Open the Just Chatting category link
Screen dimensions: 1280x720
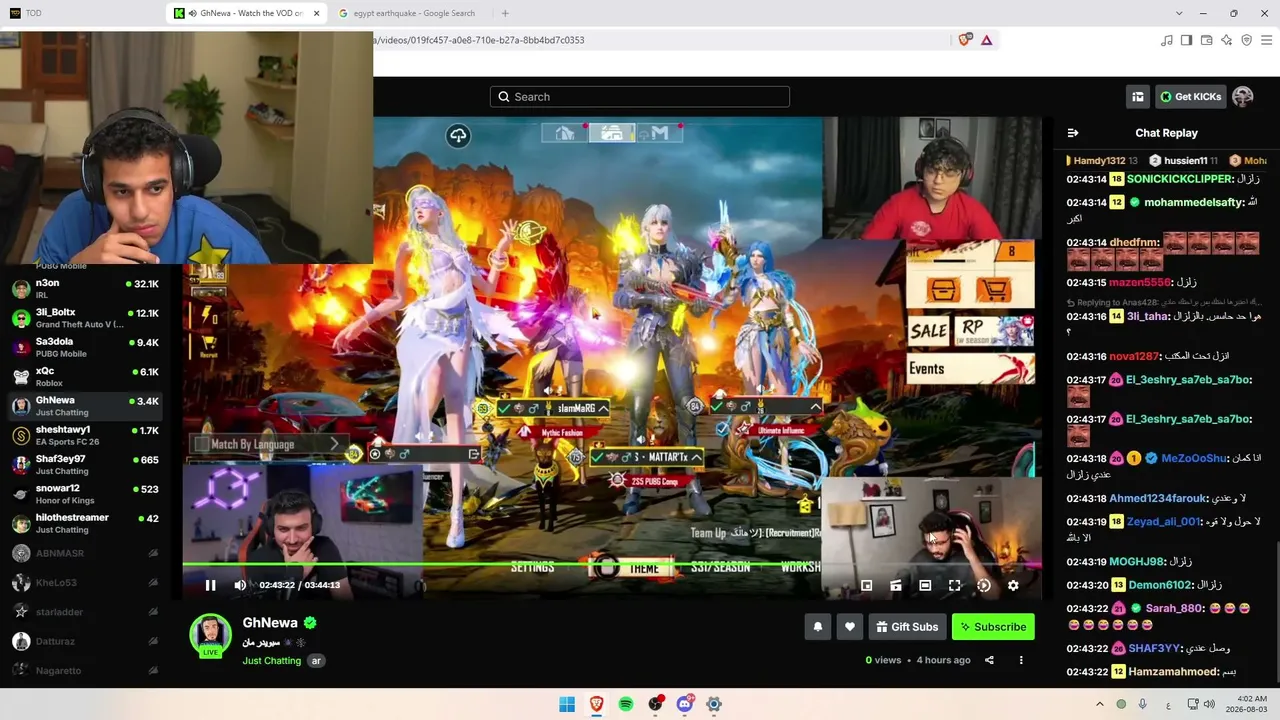272,661
